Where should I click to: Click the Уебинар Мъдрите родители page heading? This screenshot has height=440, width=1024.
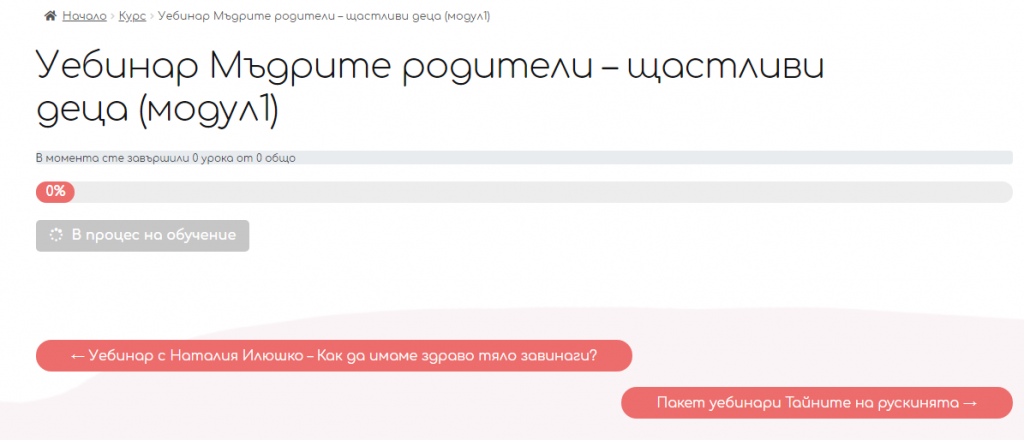(430, 89)
